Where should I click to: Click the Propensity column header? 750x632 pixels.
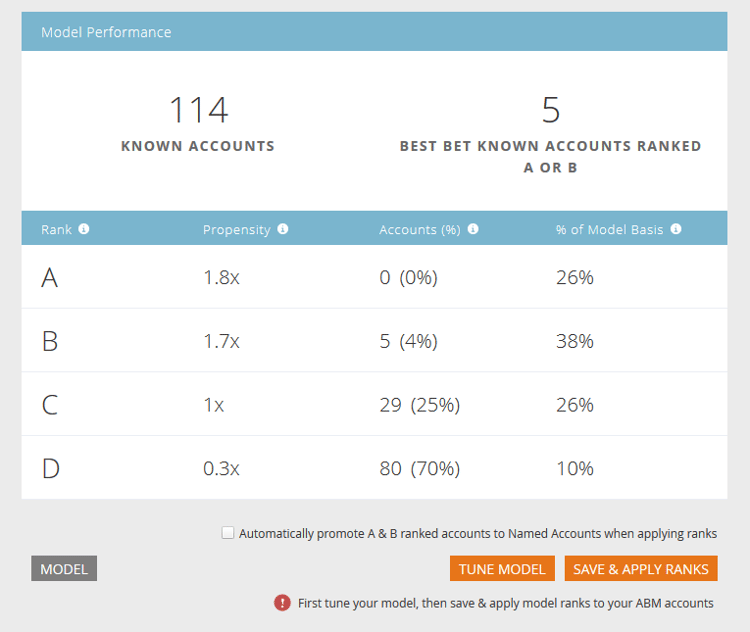click(x=237, y=230)
